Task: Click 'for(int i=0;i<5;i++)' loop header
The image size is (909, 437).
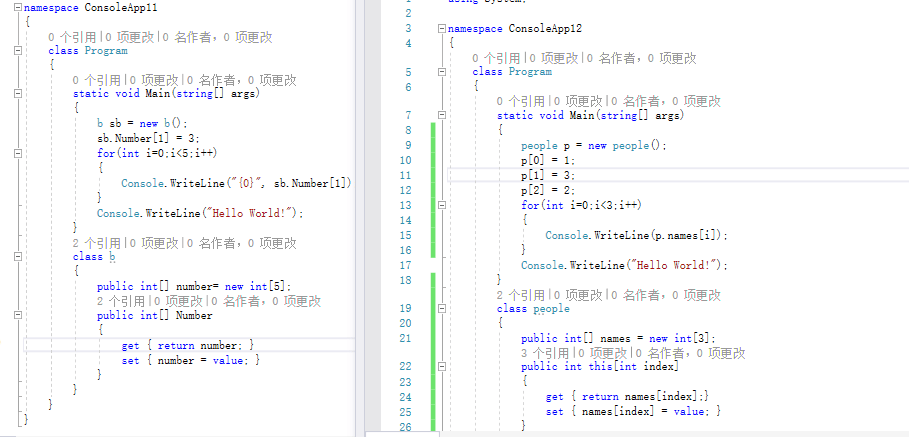Action: tap(157, 153)
